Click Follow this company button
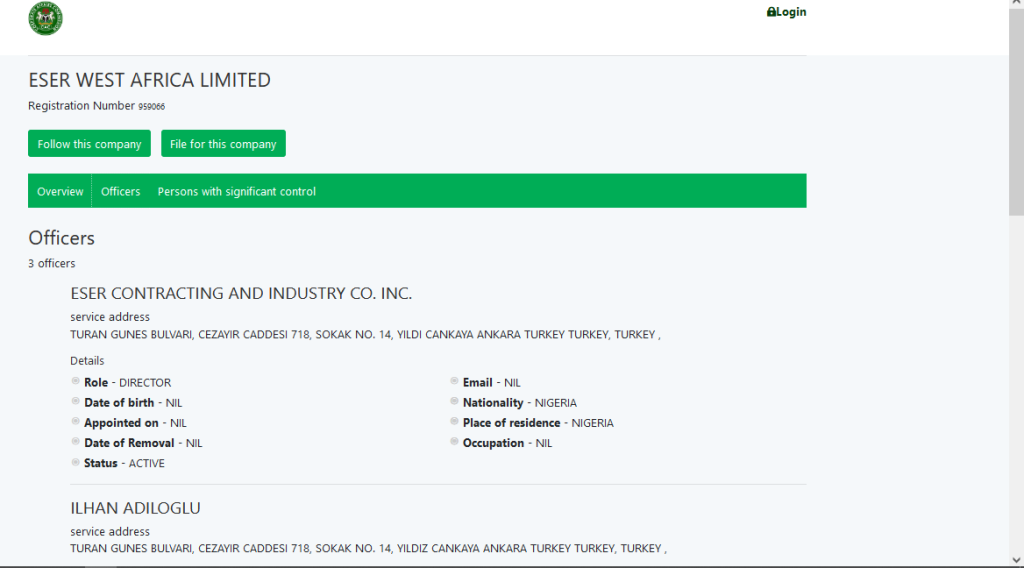The width and height of the screenshot is (1024, 568). click(89, 144)
